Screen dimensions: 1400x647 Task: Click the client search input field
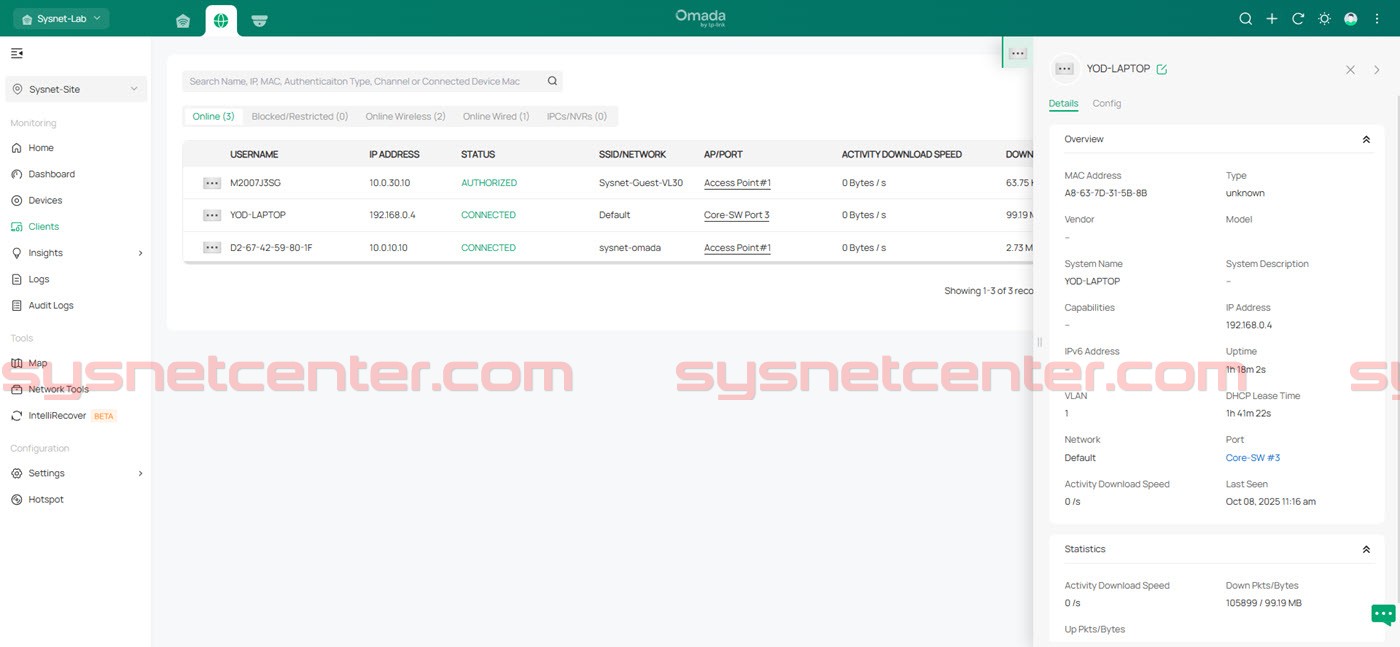tap(365, 81)
